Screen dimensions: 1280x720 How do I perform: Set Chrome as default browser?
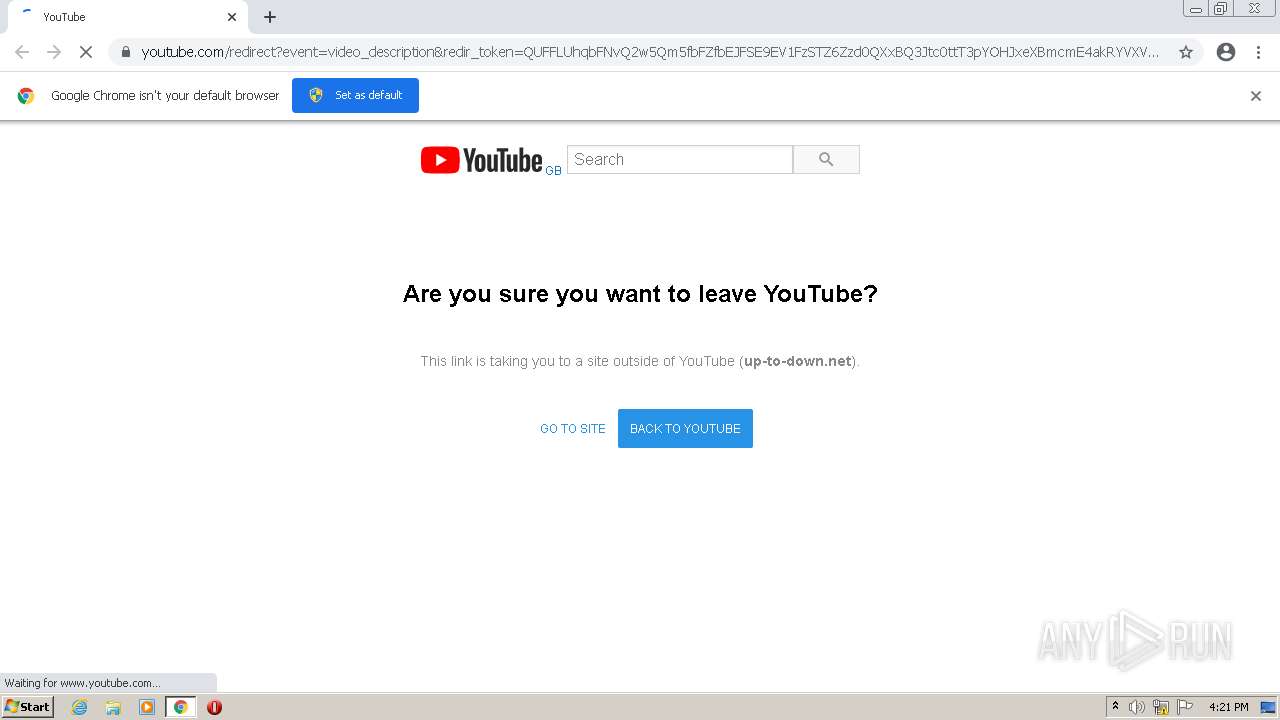[x=355, y=95]
